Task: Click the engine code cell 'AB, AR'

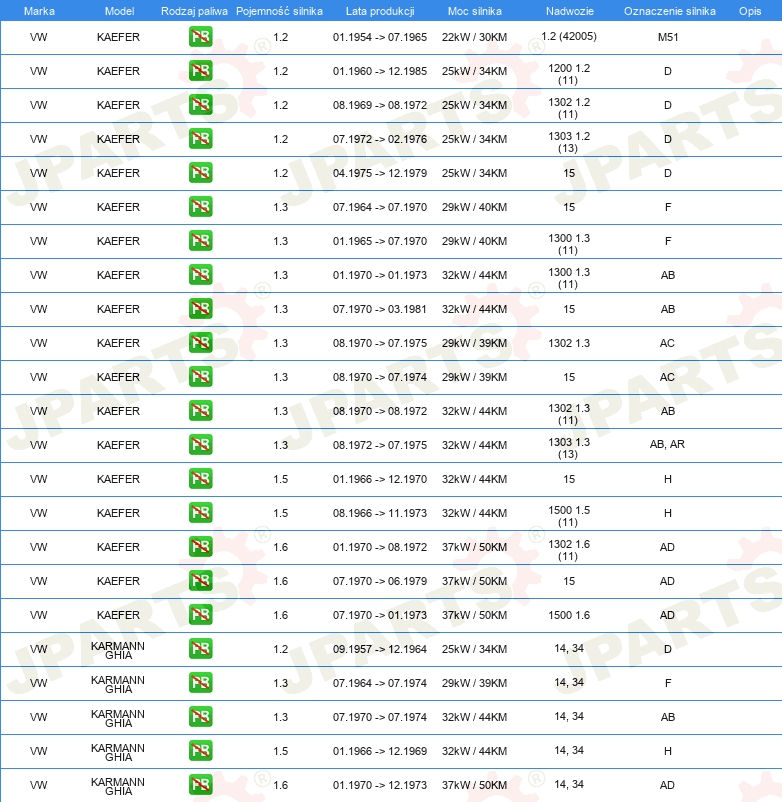Action: click(x=667, y=444)
